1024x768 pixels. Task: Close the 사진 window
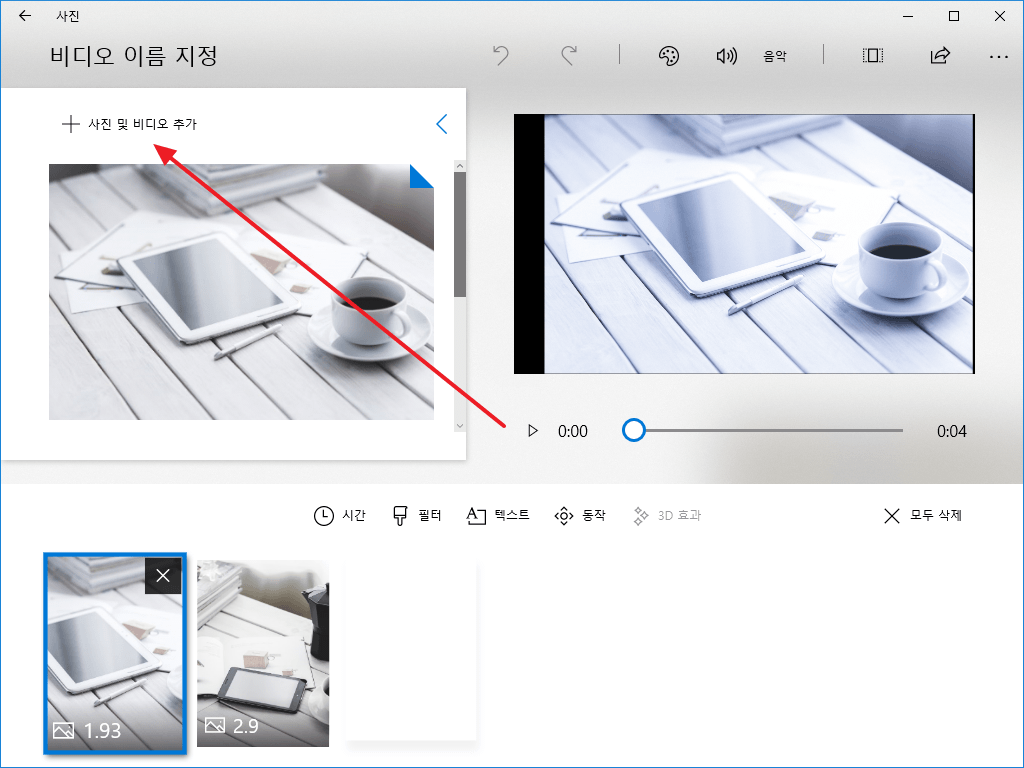click(x=999, y=16)
